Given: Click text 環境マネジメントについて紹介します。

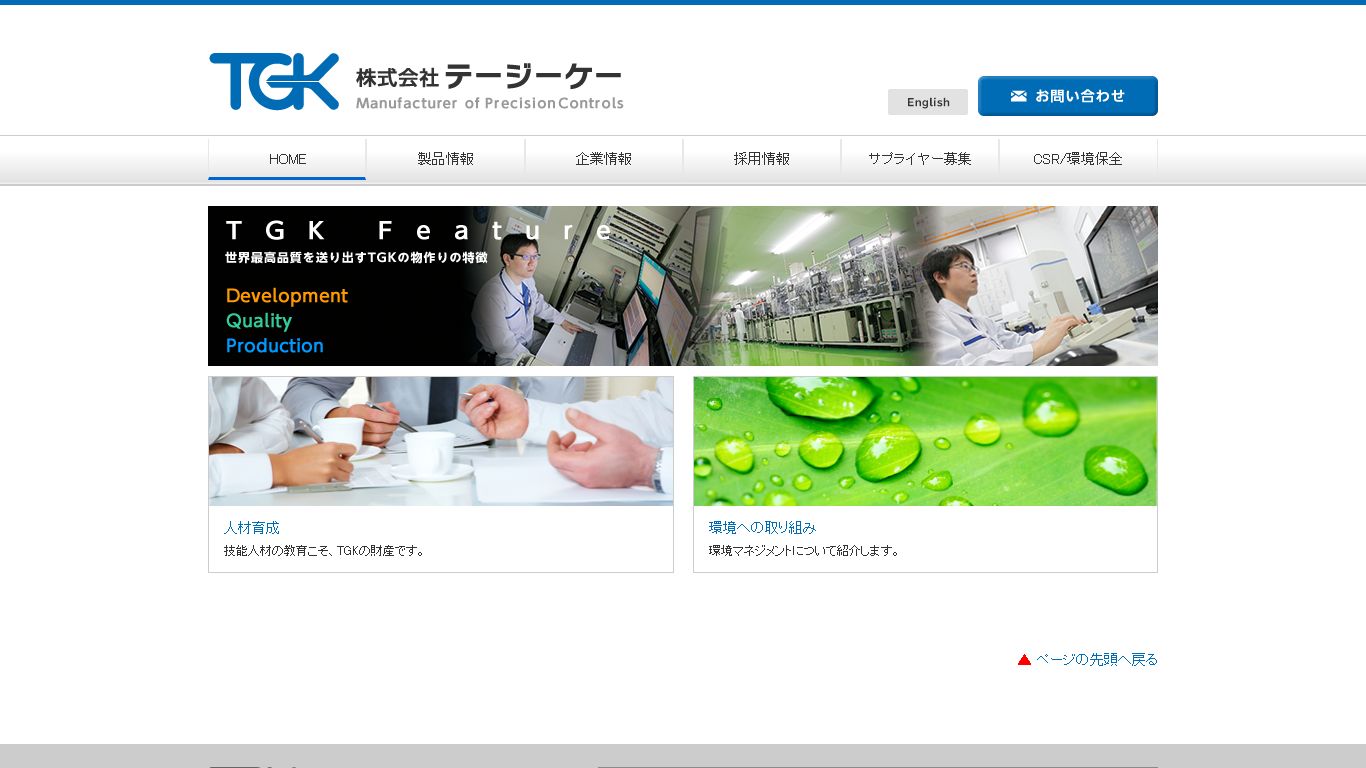Looking at the screenshot, I should coord(804,551).
